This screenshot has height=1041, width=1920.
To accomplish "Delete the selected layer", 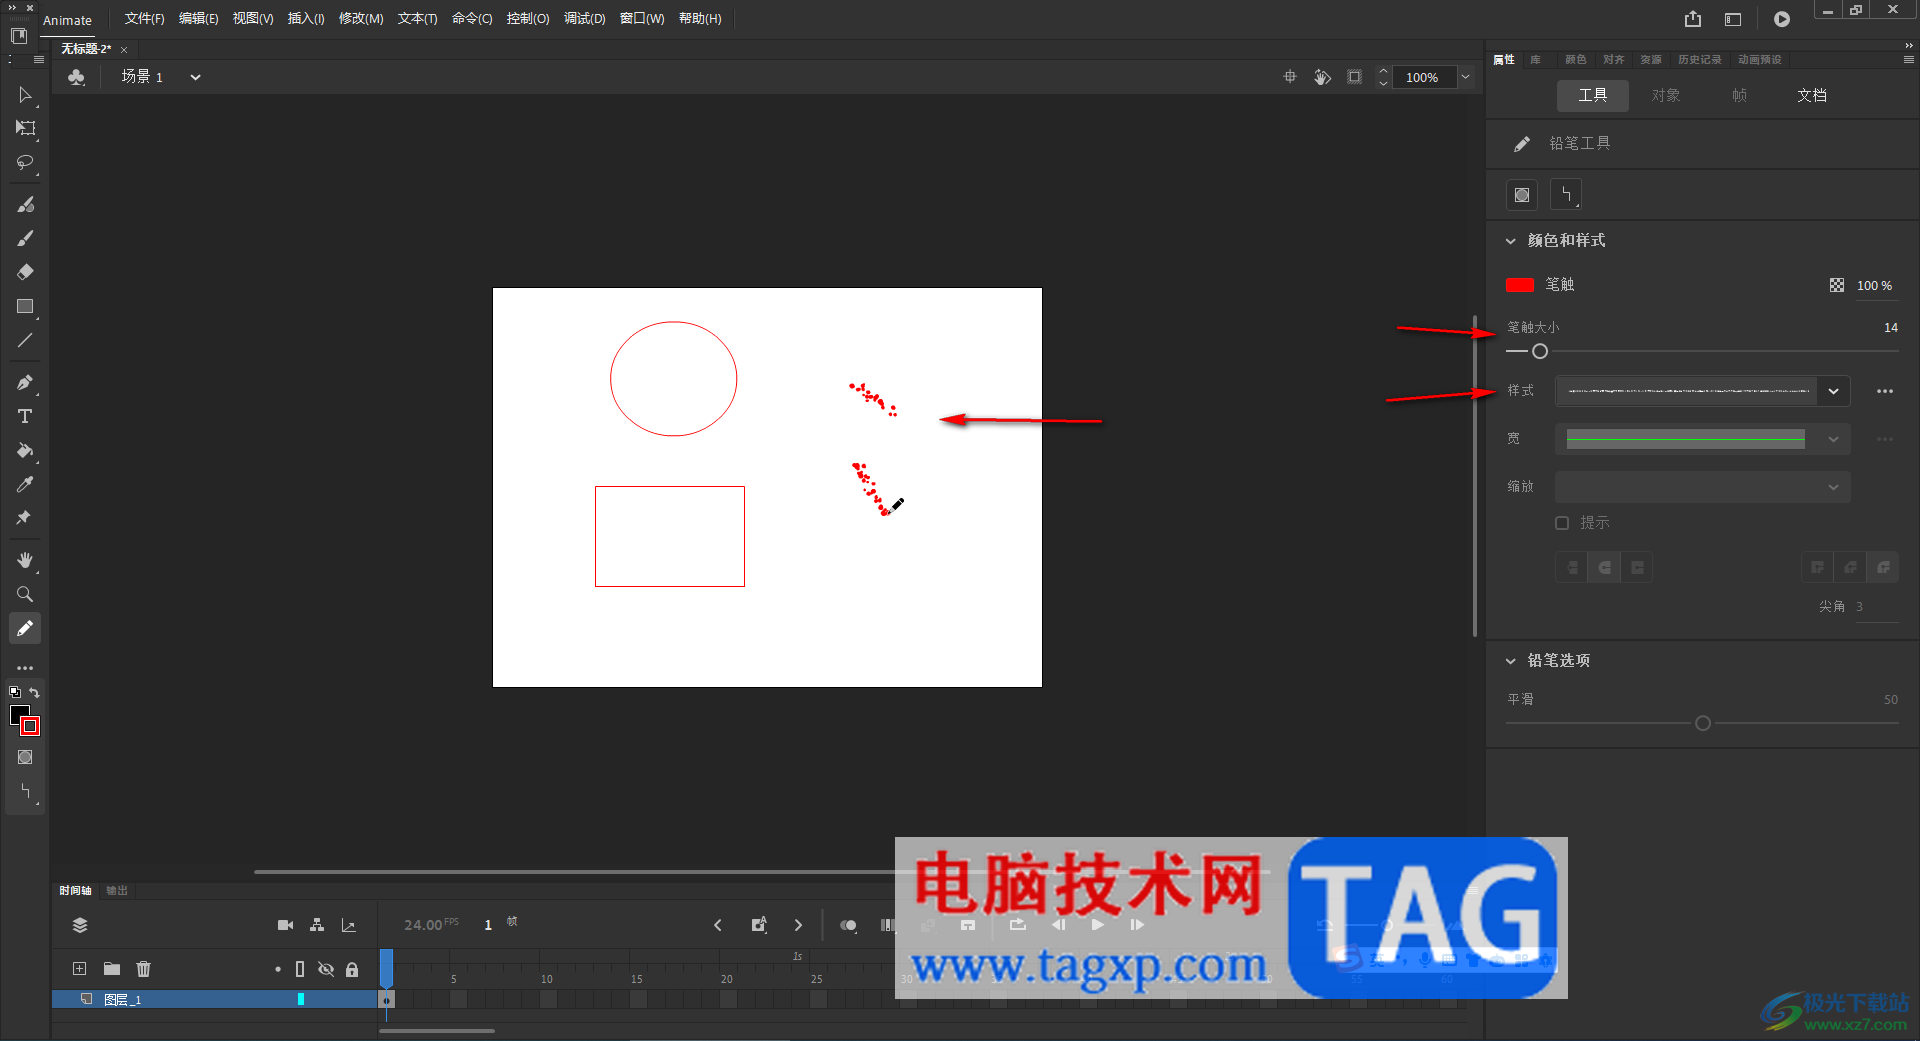I will point(144,968).
